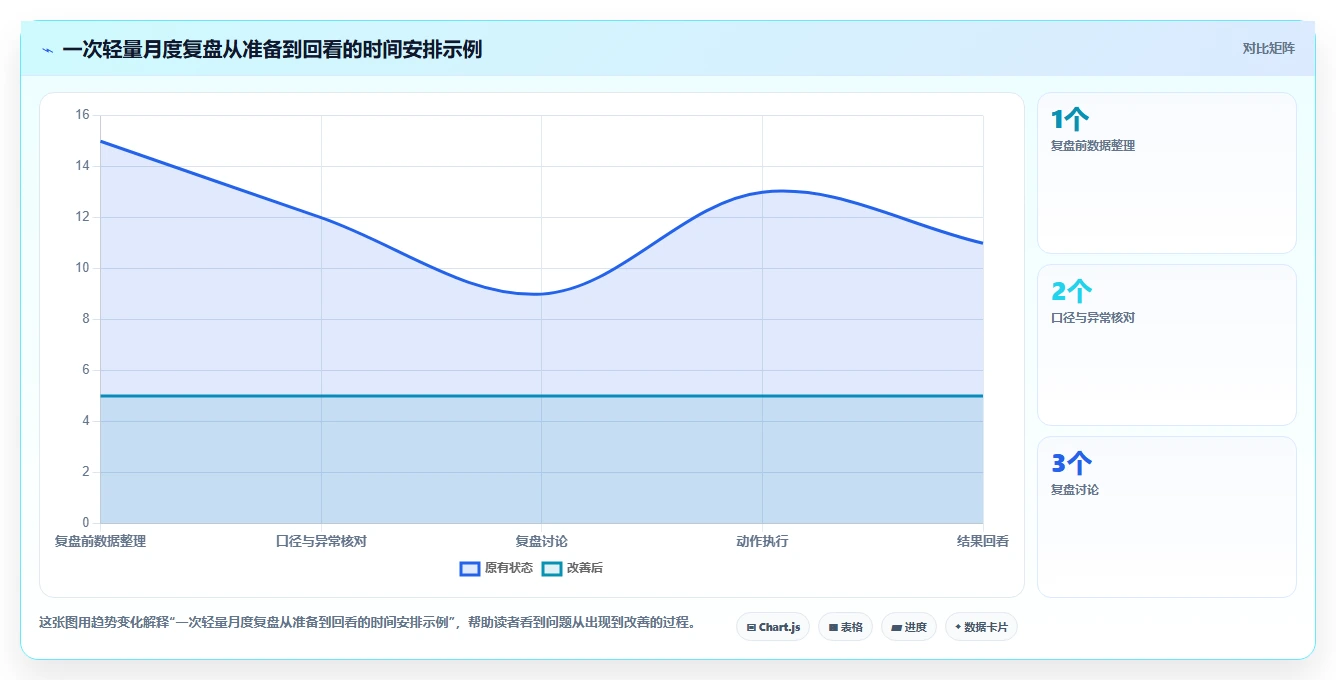The height and width of the screenshot is (680, 1336).
Task: Open the 2个 口径与异常核对 card
Action: point(1167,345)
